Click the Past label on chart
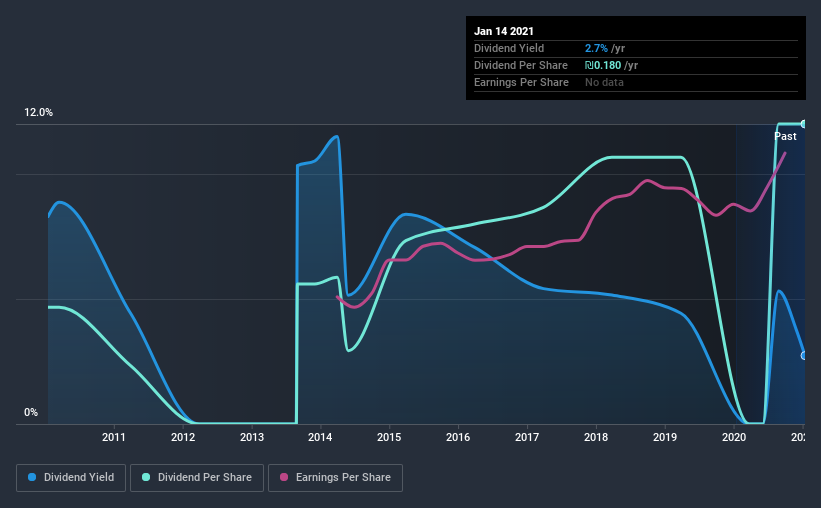 point(785,136)
